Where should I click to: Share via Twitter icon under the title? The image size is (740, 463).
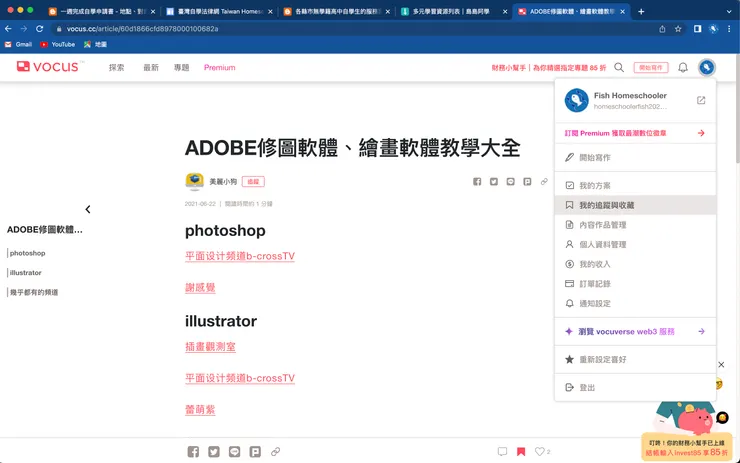(494, 182)
